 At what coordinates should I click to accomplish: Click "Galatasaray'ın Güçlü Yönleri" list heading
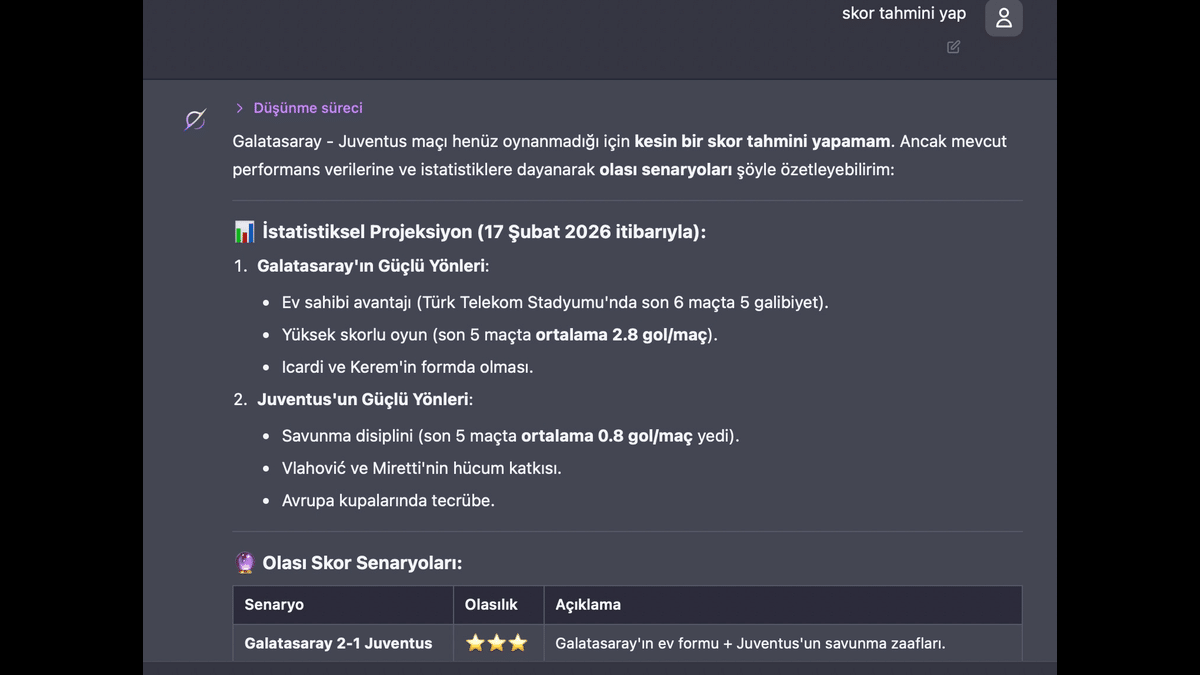[371, 266]
